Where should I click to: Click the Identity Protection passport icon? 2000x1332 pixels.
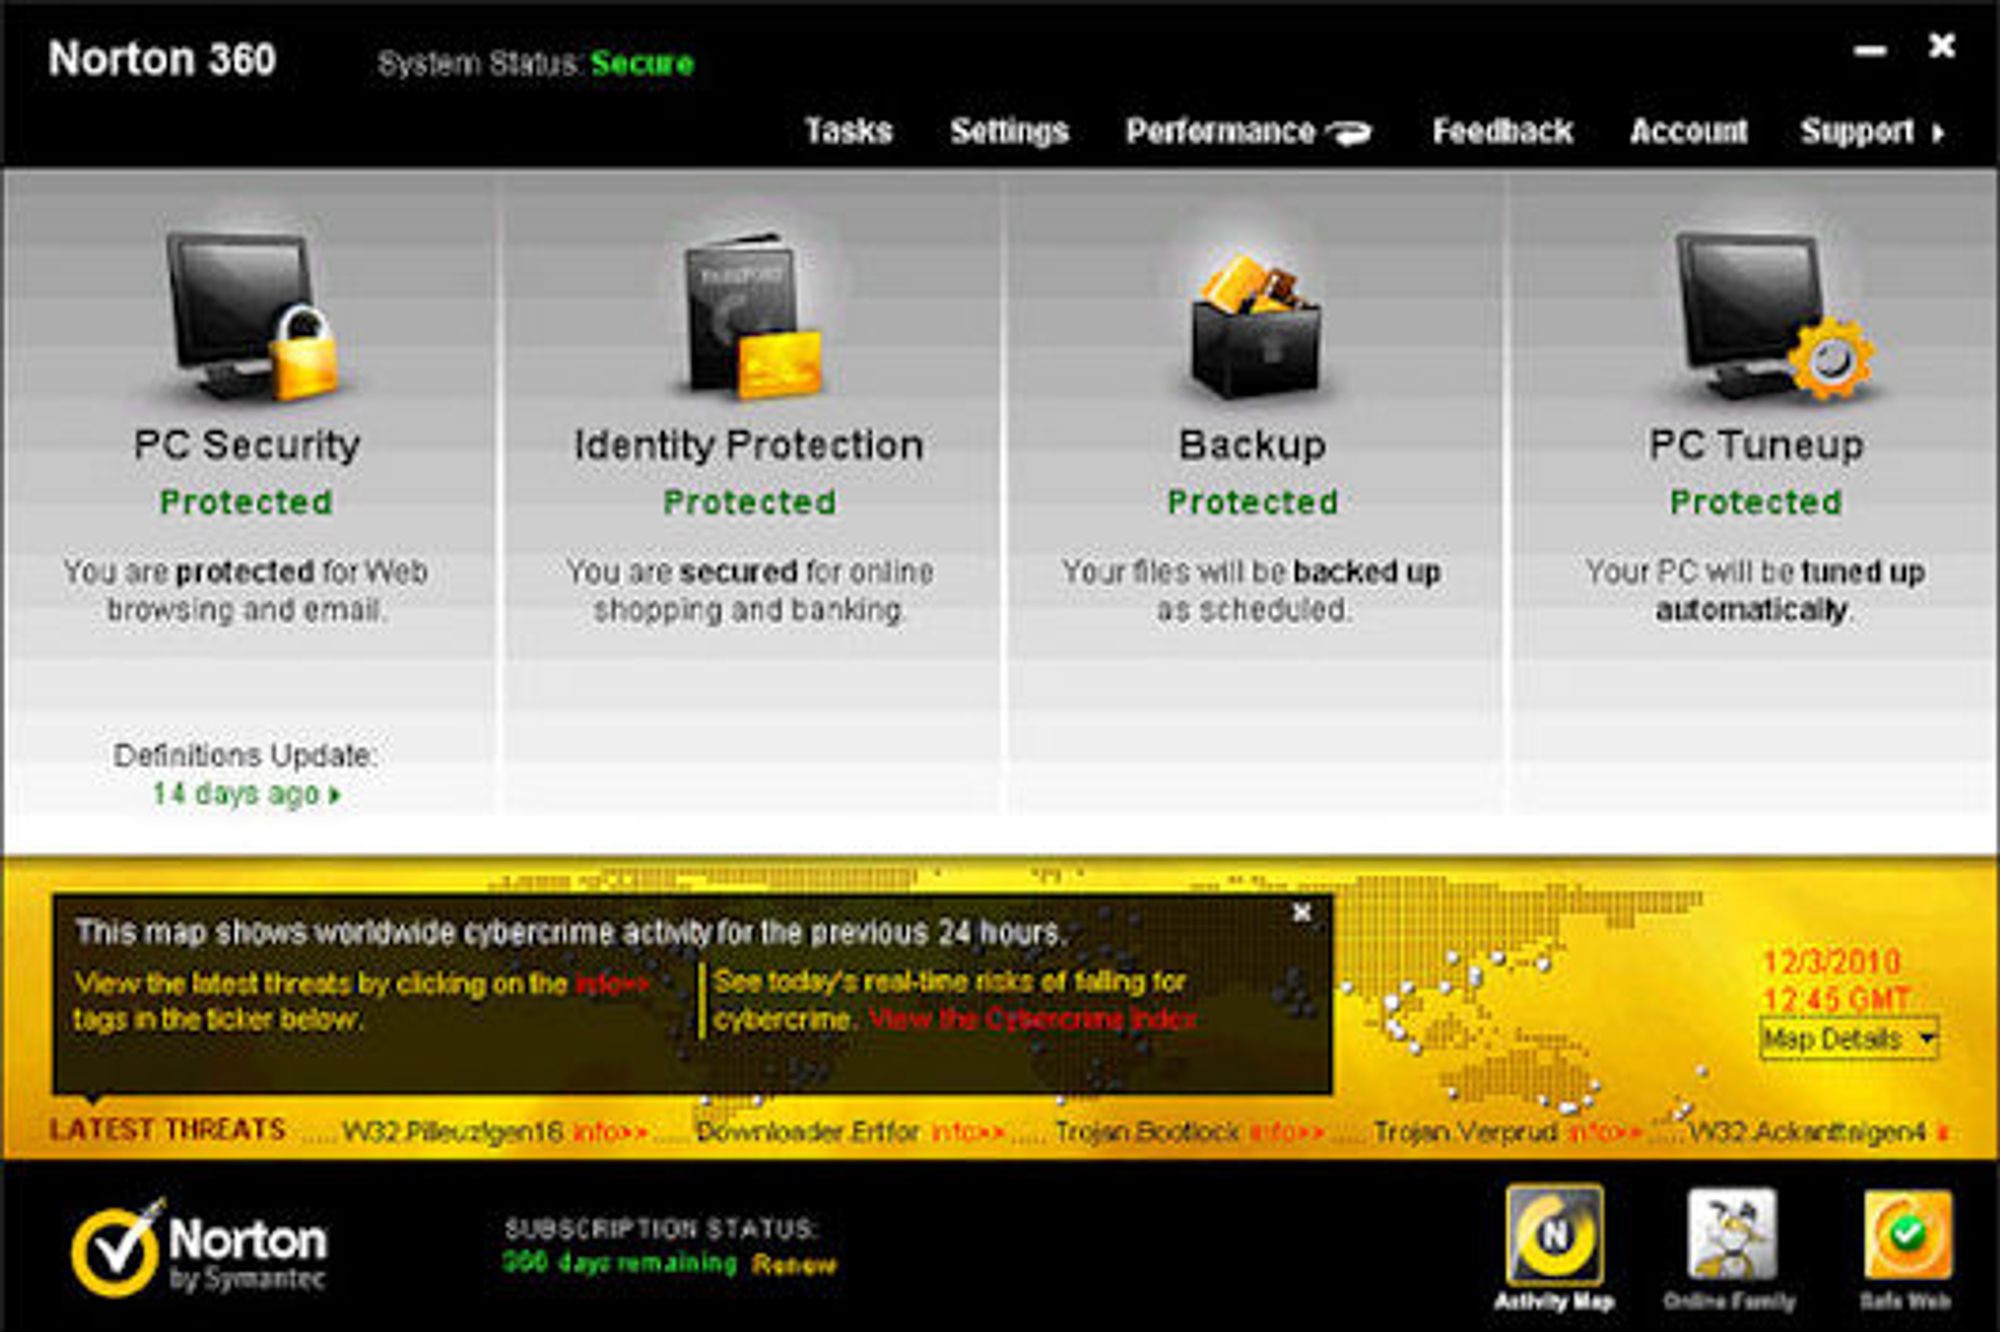pos(752,316)
